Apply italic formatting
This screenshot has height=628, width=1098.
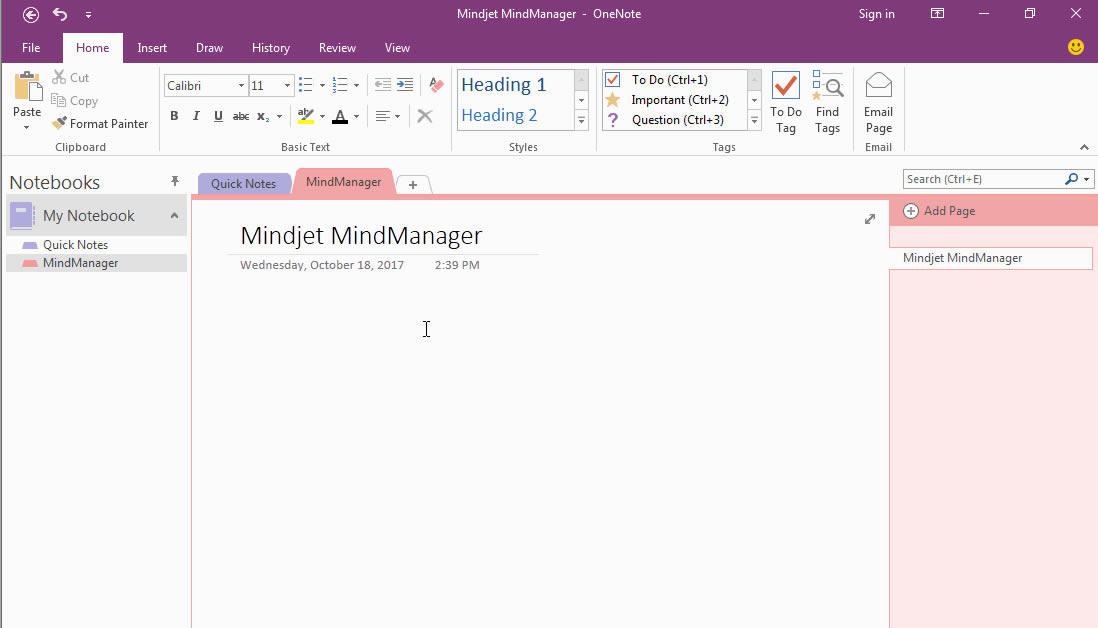tap(196, 116)
